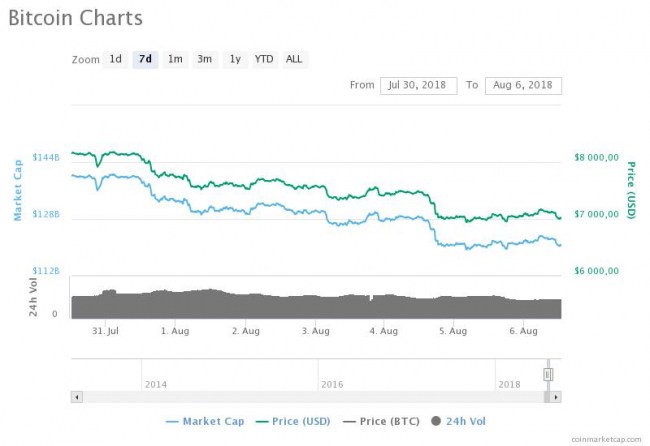This screenshot has width=650, height=446.
Task: Select the 7d zoom range
Action: pyautogui.click(x=145, y=59)
